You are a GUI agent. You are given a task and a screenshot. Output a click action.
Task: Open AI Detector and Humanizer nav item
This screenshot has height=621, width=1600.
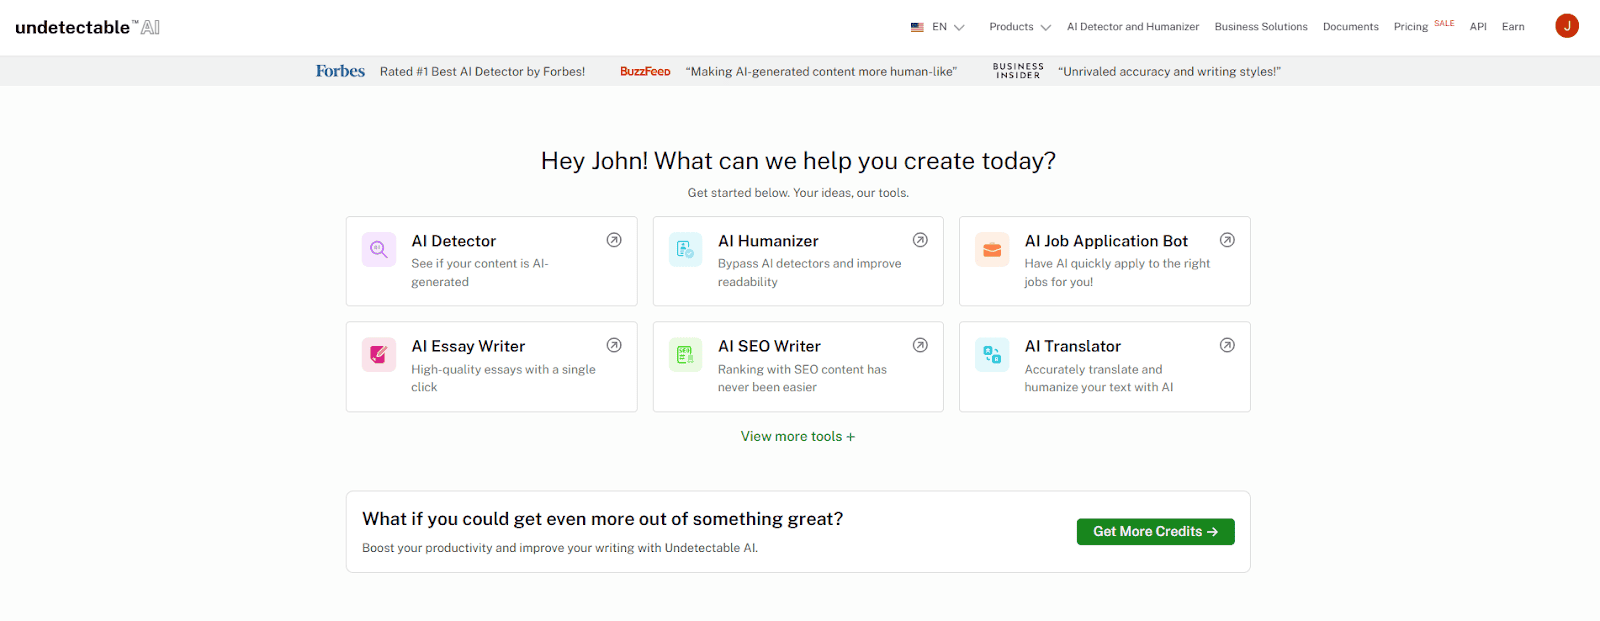click(1132, 27)
